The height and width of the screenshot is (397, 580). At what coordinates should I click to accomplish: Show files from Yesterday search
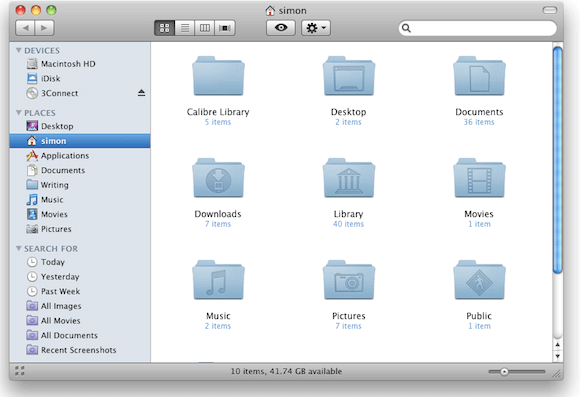pyautogui.click(x=80, y=277)
